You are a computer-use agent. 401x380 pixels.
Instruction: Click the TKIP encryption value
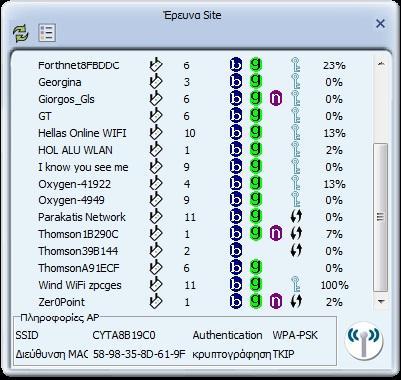point(283,354)
